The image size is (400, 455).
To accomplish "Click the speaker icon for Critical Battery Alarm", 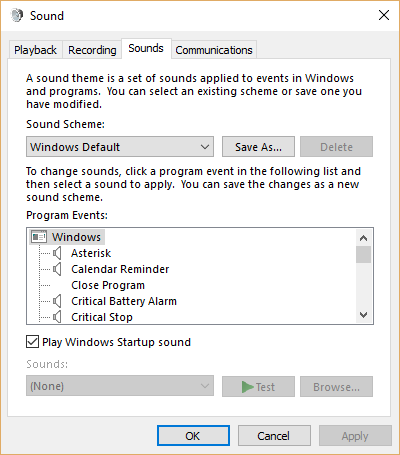I will point(57,301).
